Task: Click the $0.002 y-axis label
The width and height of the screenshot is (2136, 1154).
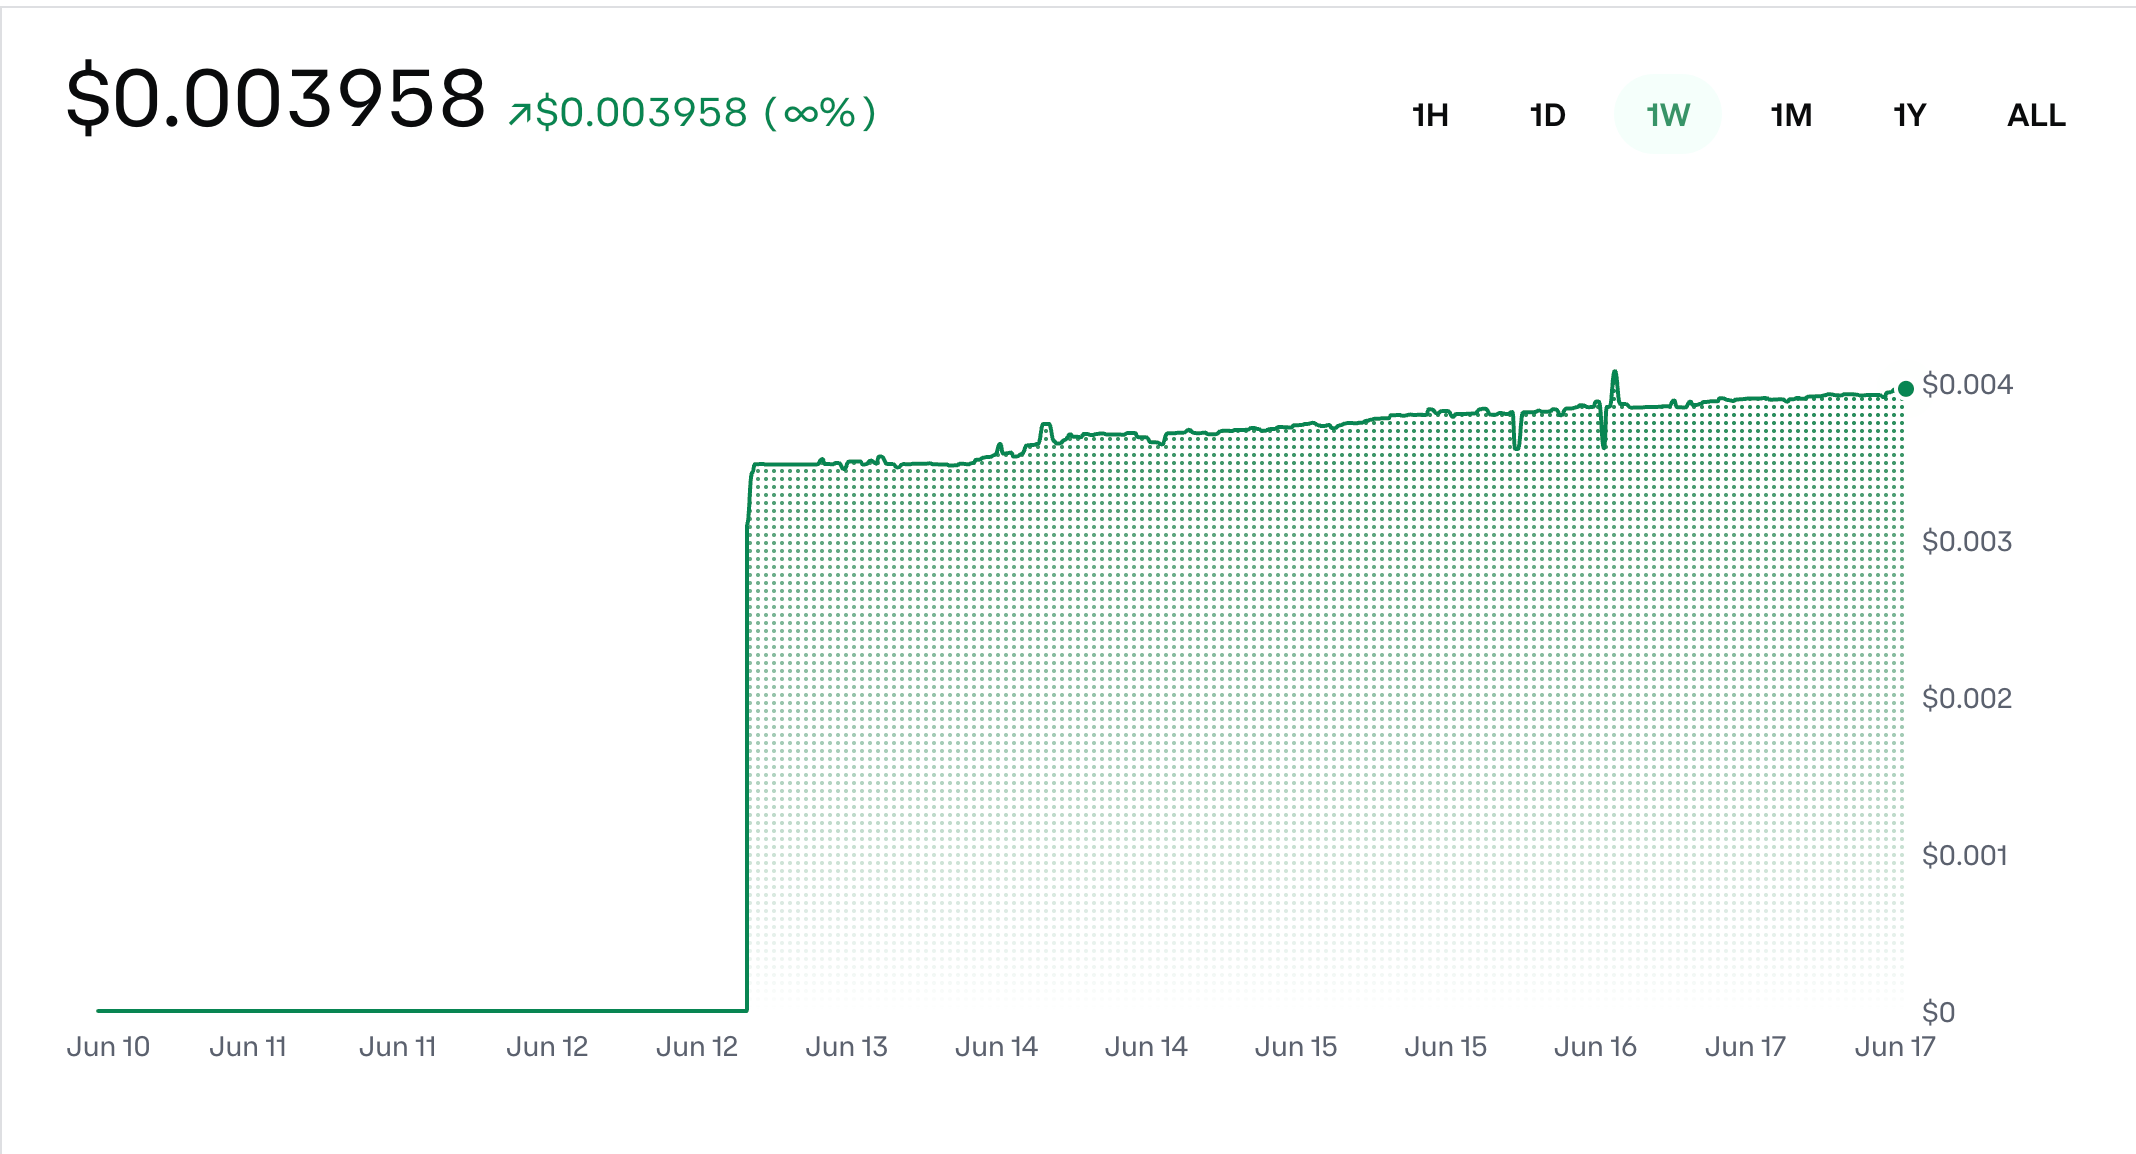Action: pos(1967,698)
